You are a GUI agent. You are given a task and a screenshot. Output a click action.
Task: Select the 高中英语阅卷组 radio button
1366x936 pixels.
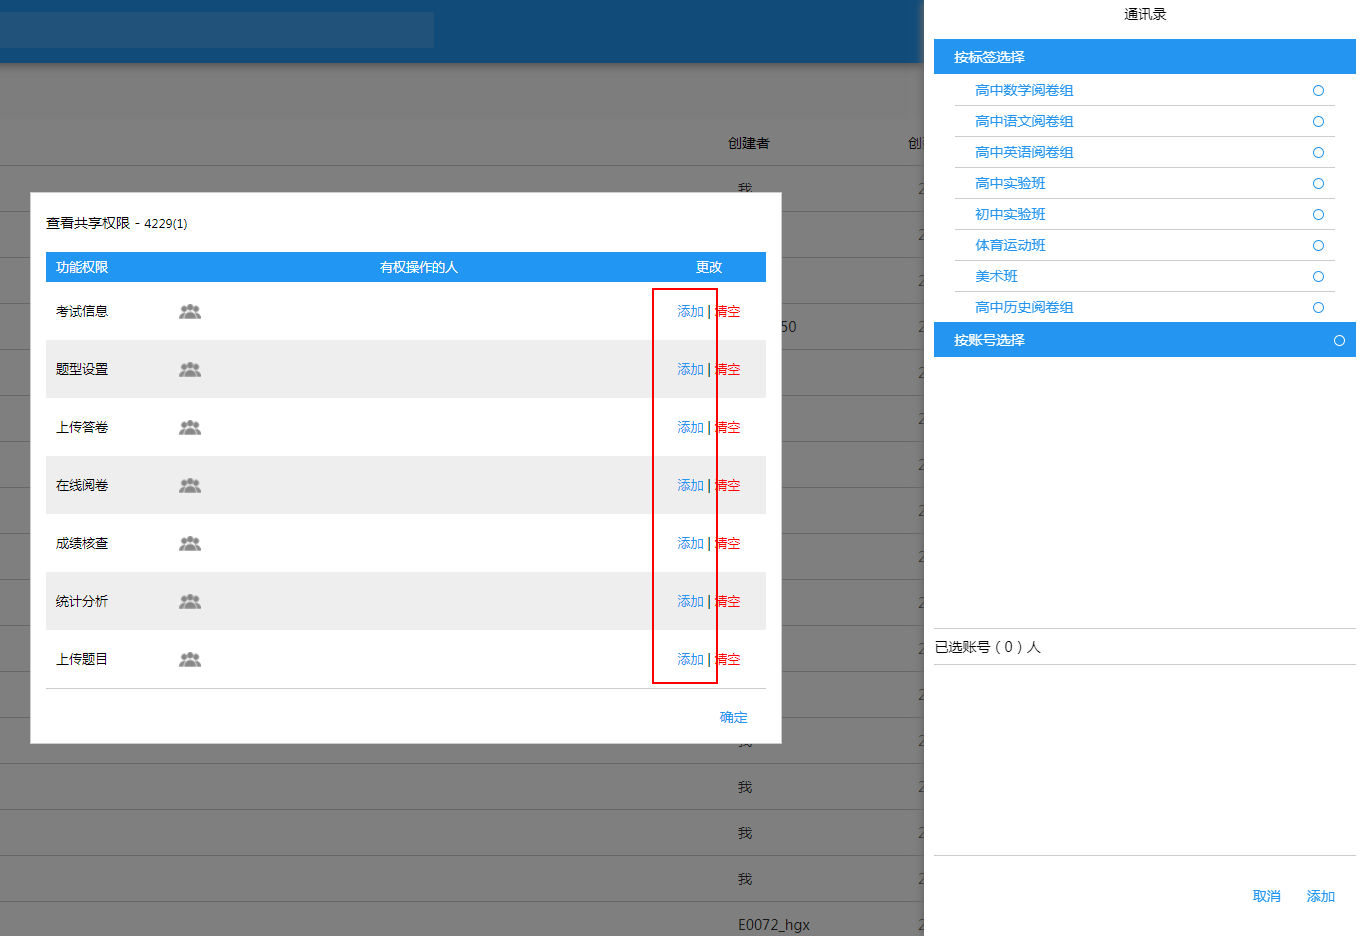[x=1318, y=153]
